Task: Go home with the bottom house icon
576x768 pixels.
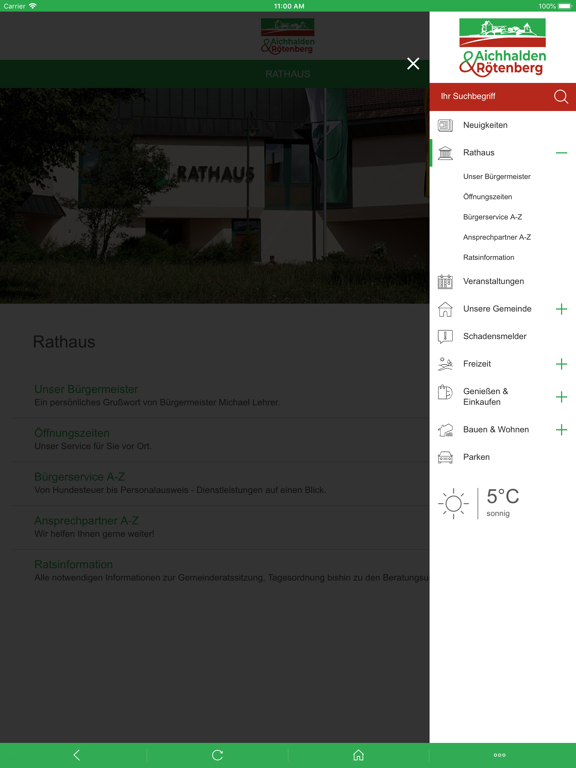Action: (359, 755)
